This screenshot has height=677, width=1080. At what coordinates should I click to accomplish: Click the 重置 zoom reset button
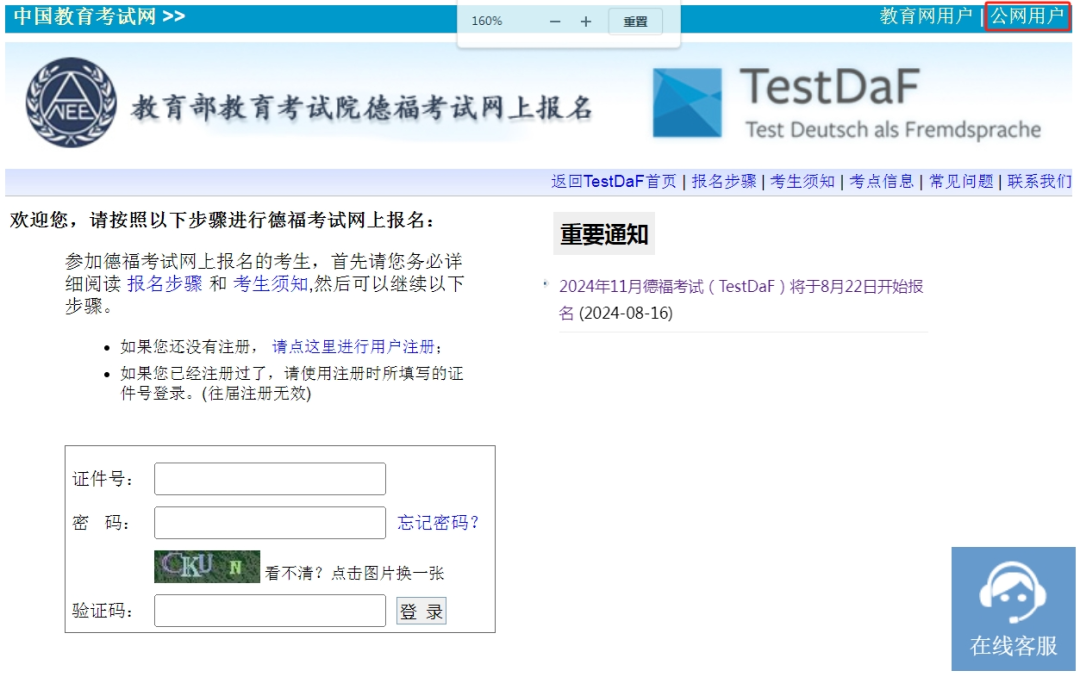[x=635, y=21]
